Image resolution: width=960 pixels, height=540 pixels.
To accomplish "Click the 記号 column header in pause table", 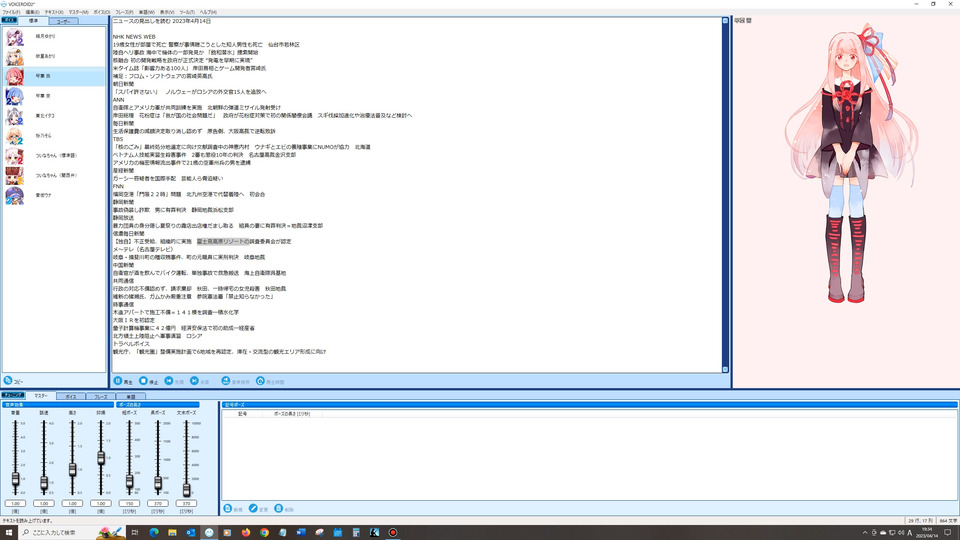I will pyautogui.click(x=242, y=414).
